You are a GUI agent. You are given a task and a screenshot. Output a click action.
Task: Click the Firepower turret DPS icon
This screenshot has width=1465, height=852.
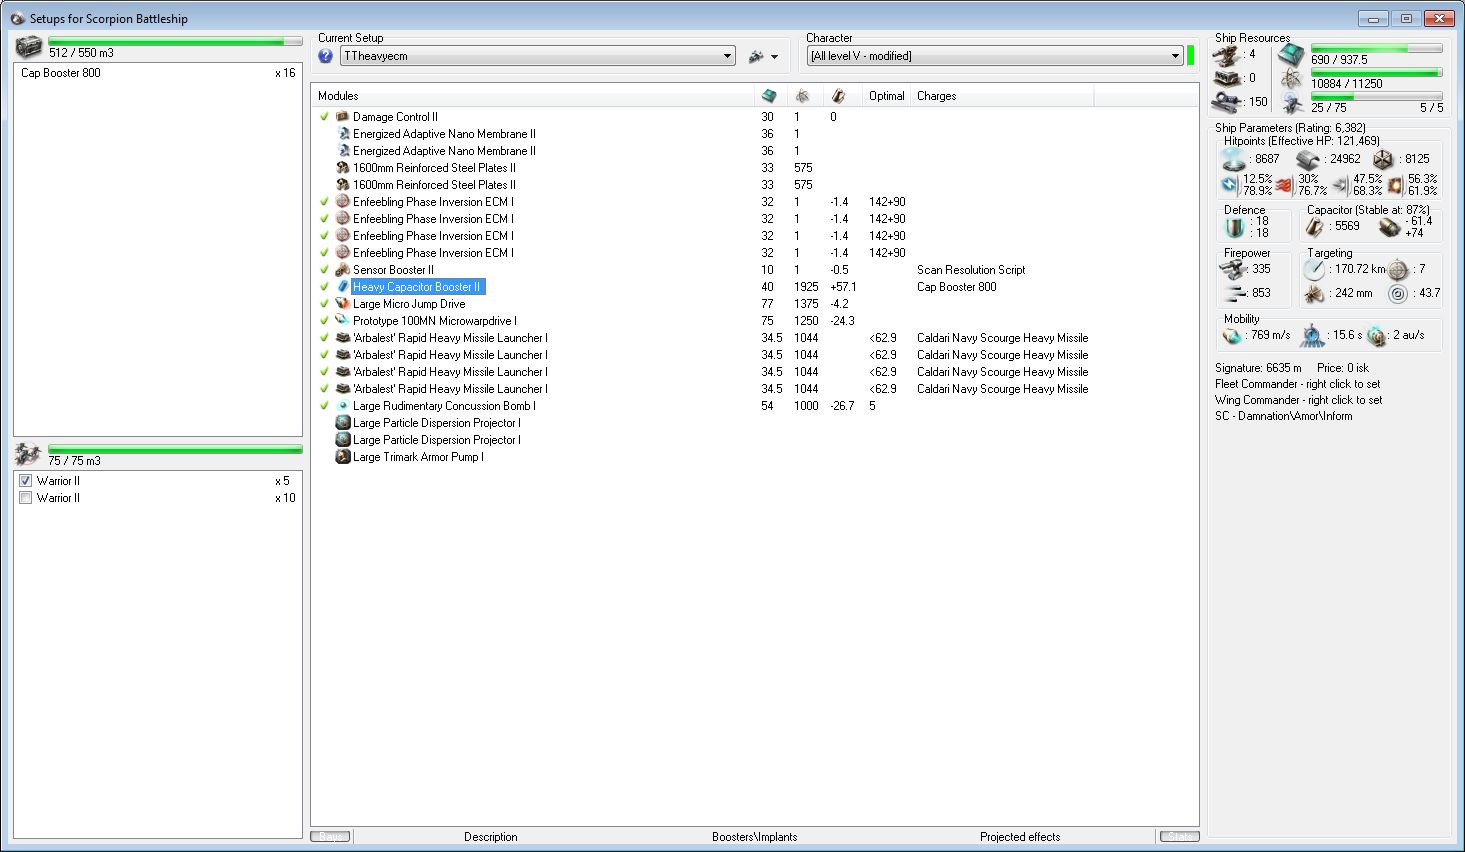[1234, 269]
